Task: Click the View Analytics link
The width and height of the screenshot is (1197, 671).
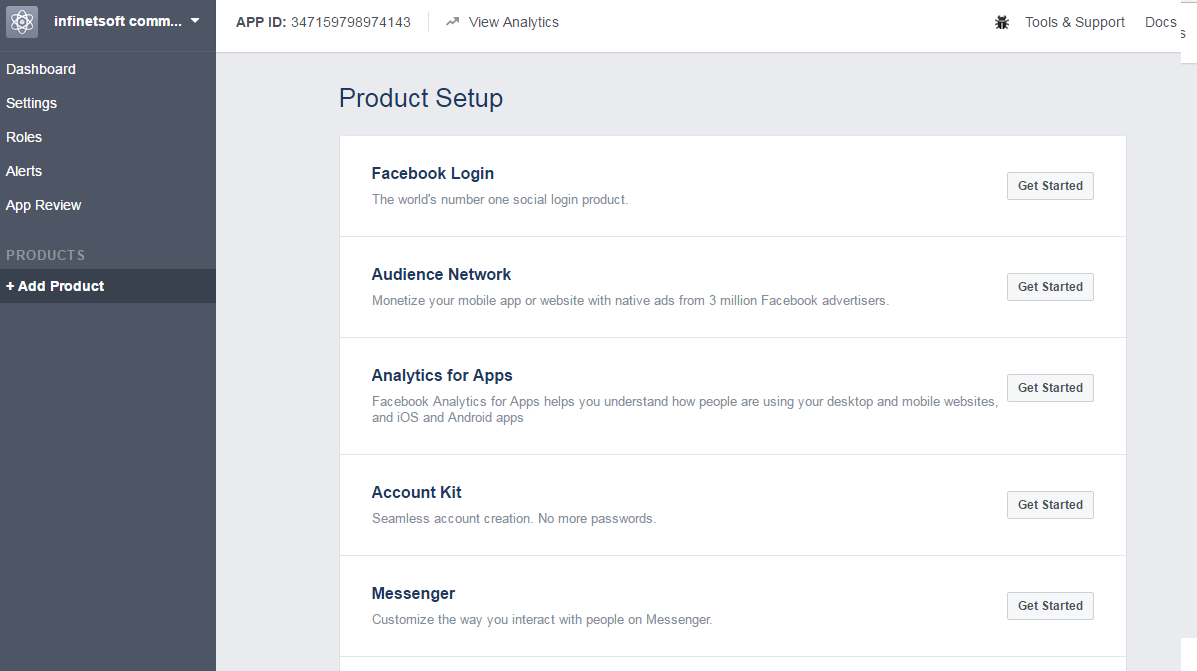Action: [x=514, y=21]
